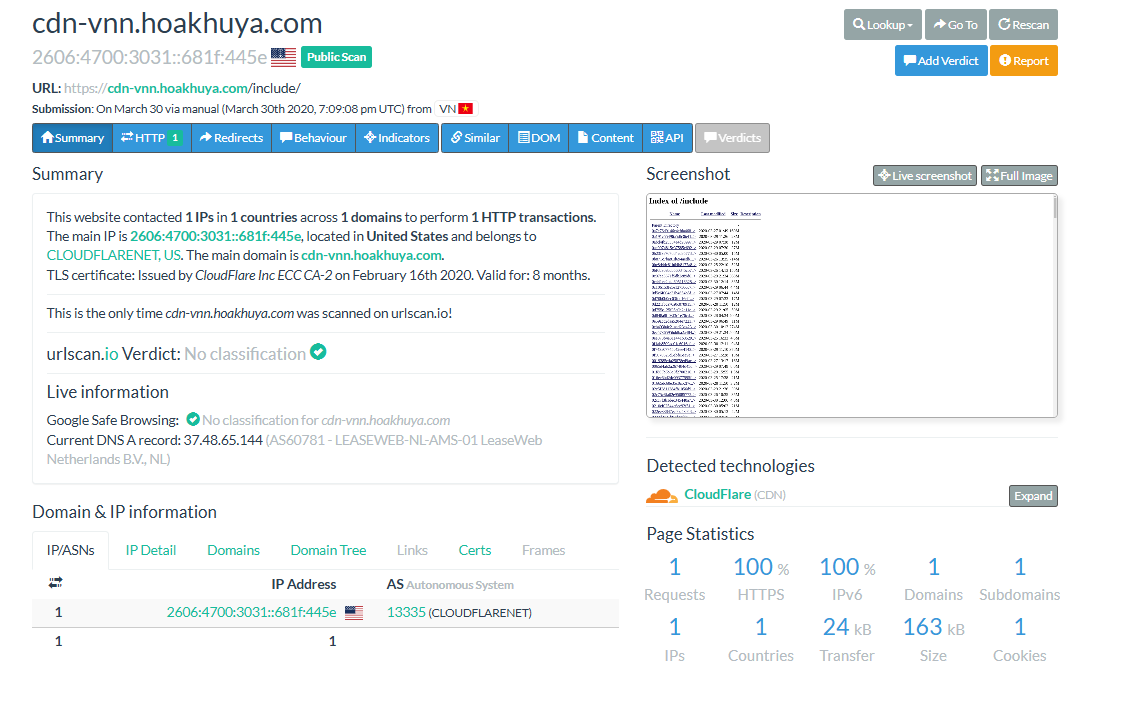
Task: Switch to the HTTP tab
Action: (151, 138)
